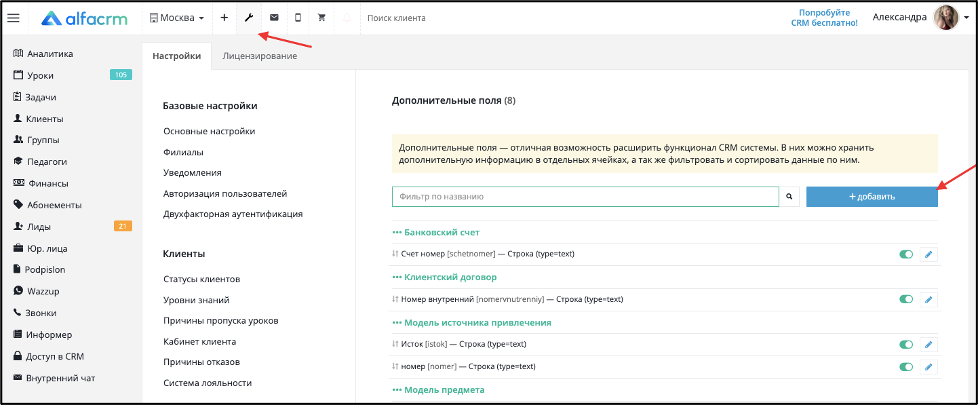Click the notifications bell icon

(x=347, y=18)
